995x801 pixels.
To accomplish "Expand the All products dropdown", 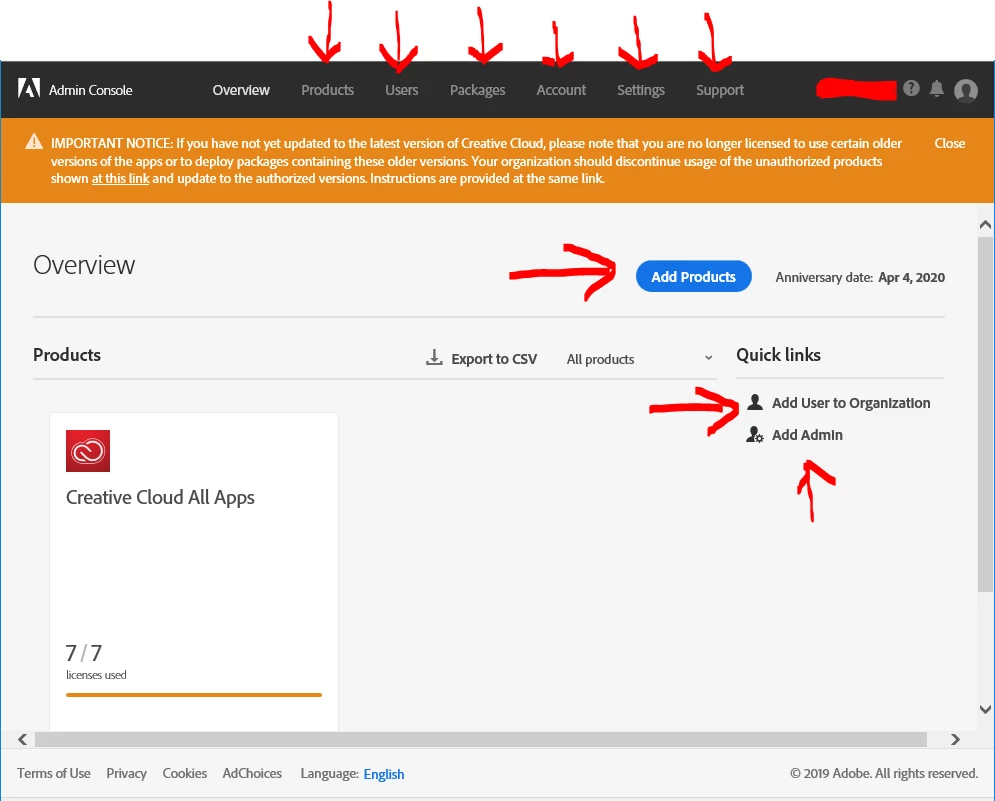I will [640, 359].
